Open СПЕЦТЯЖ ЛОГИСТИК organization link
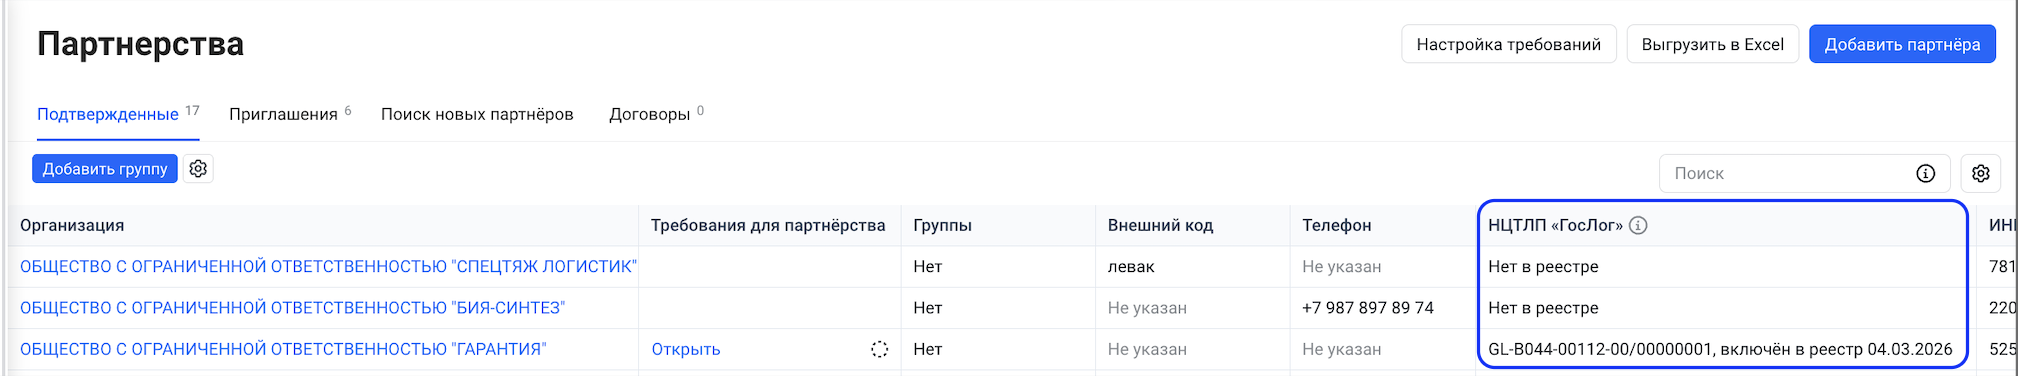Image resolution: width=2018 pixels, height=376 pixels. click(328, 267)
